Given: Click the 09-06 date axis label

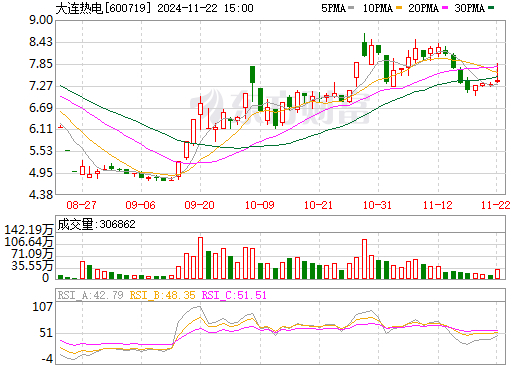Looking at the screenshot, I should coord(141,205).
